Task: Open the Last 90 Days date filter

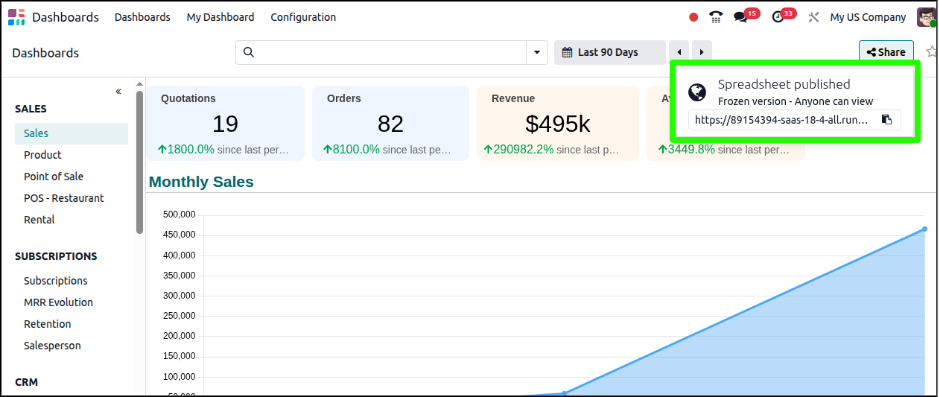Action: [610, 53]
